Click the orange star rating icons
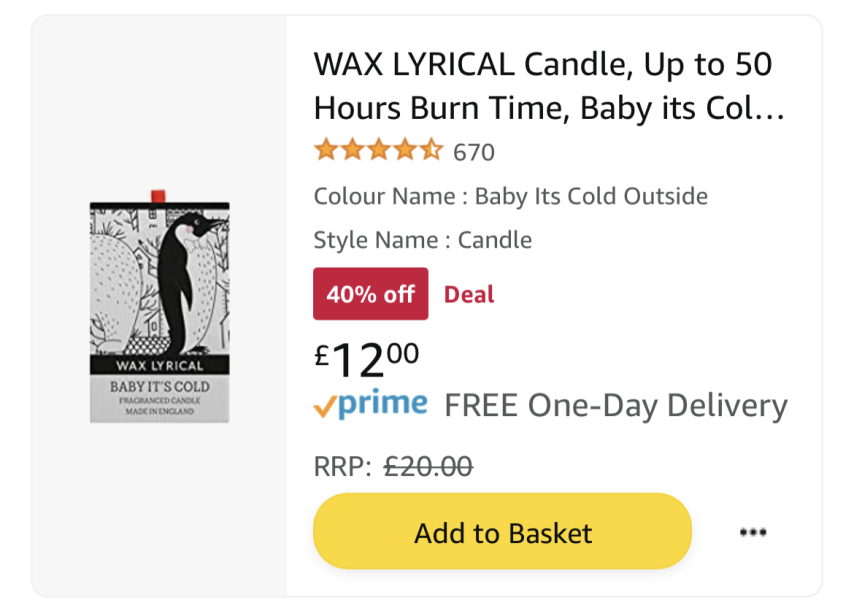Image resolution: width=854 pixels, height=600 pixels. 377,151
